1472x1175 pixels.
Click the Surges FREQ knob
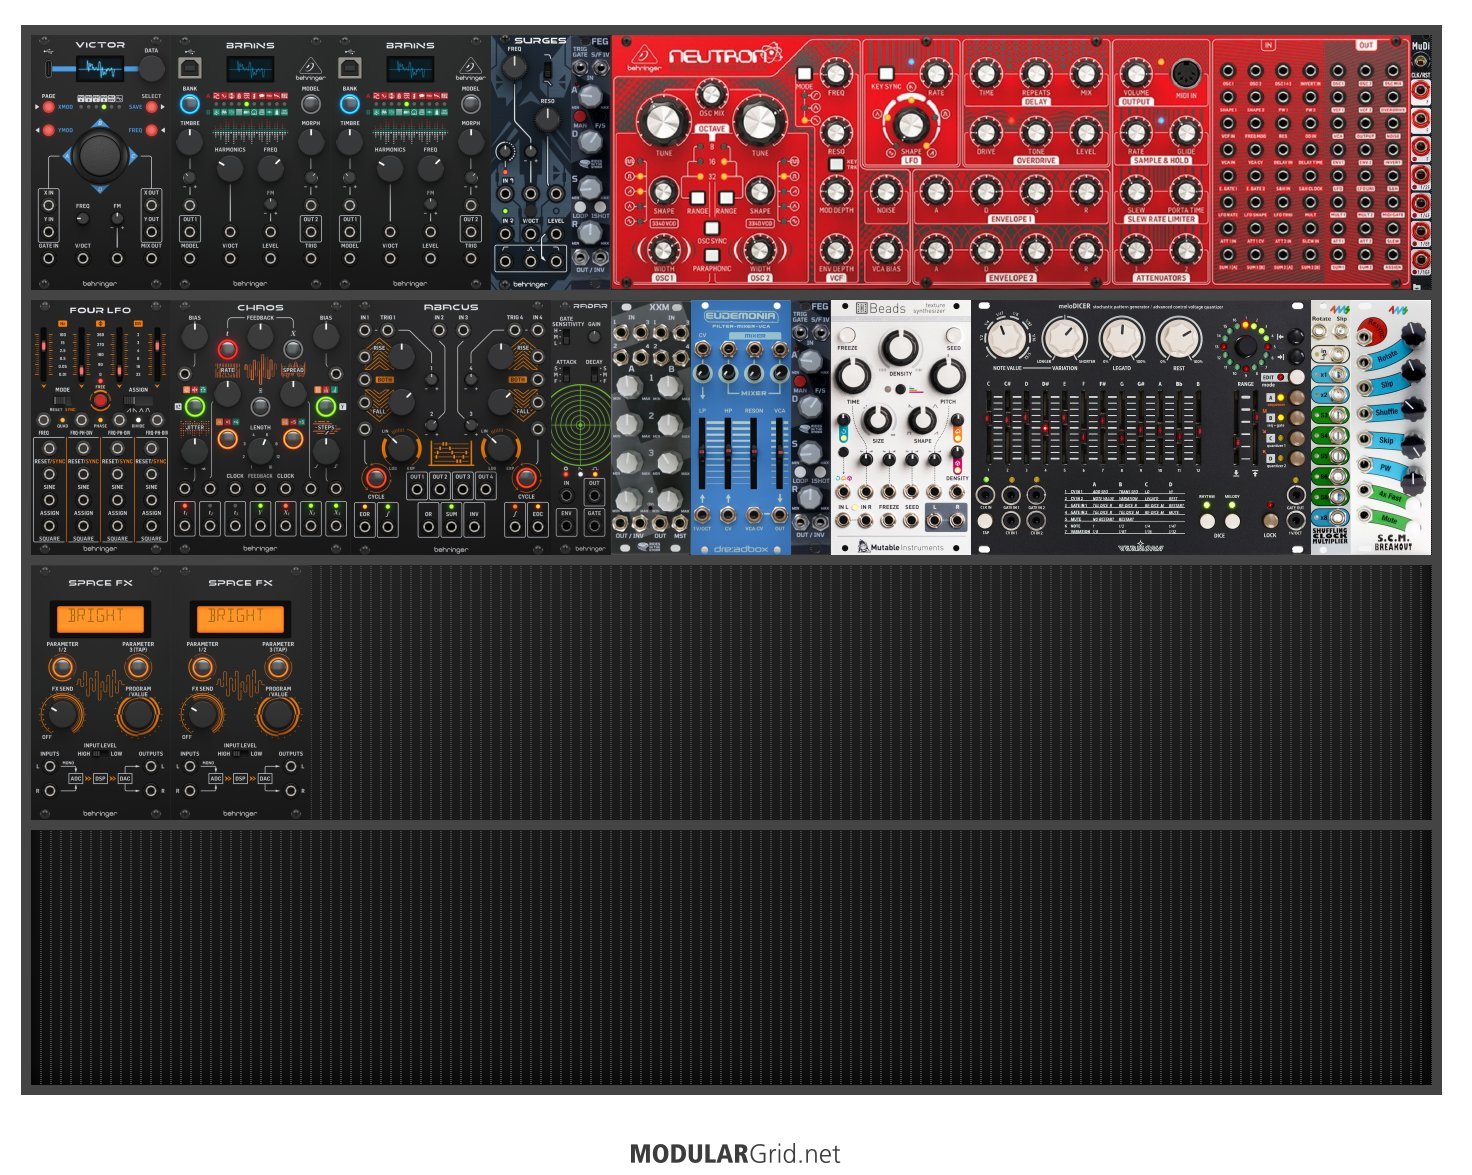tap(513, 68)
